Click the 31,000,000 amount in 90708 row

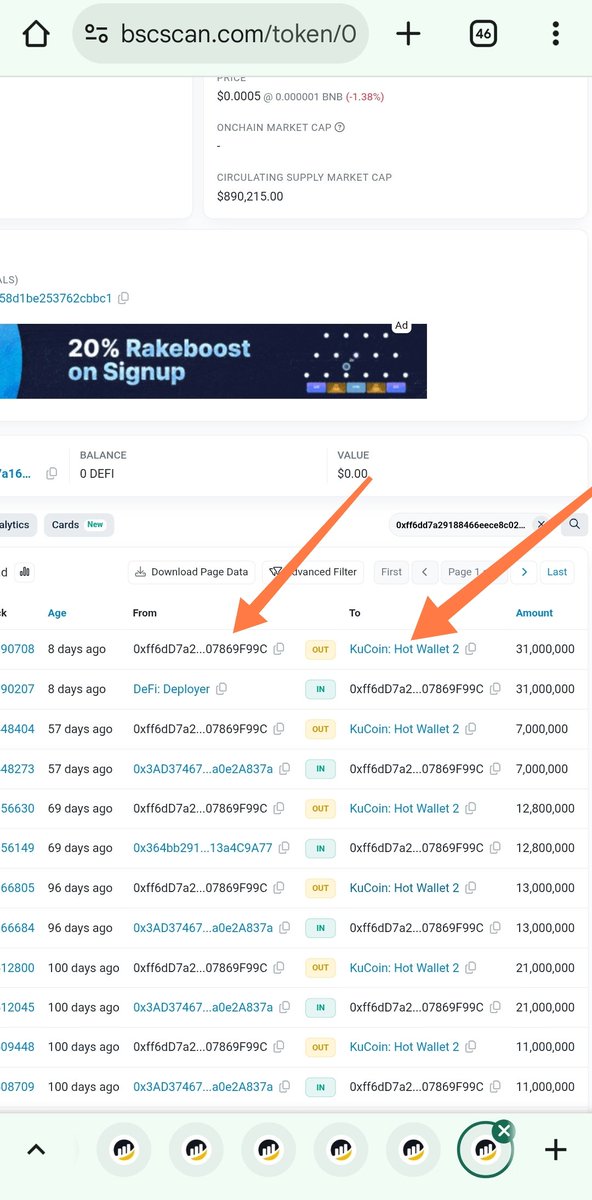[x=545, y=649]
